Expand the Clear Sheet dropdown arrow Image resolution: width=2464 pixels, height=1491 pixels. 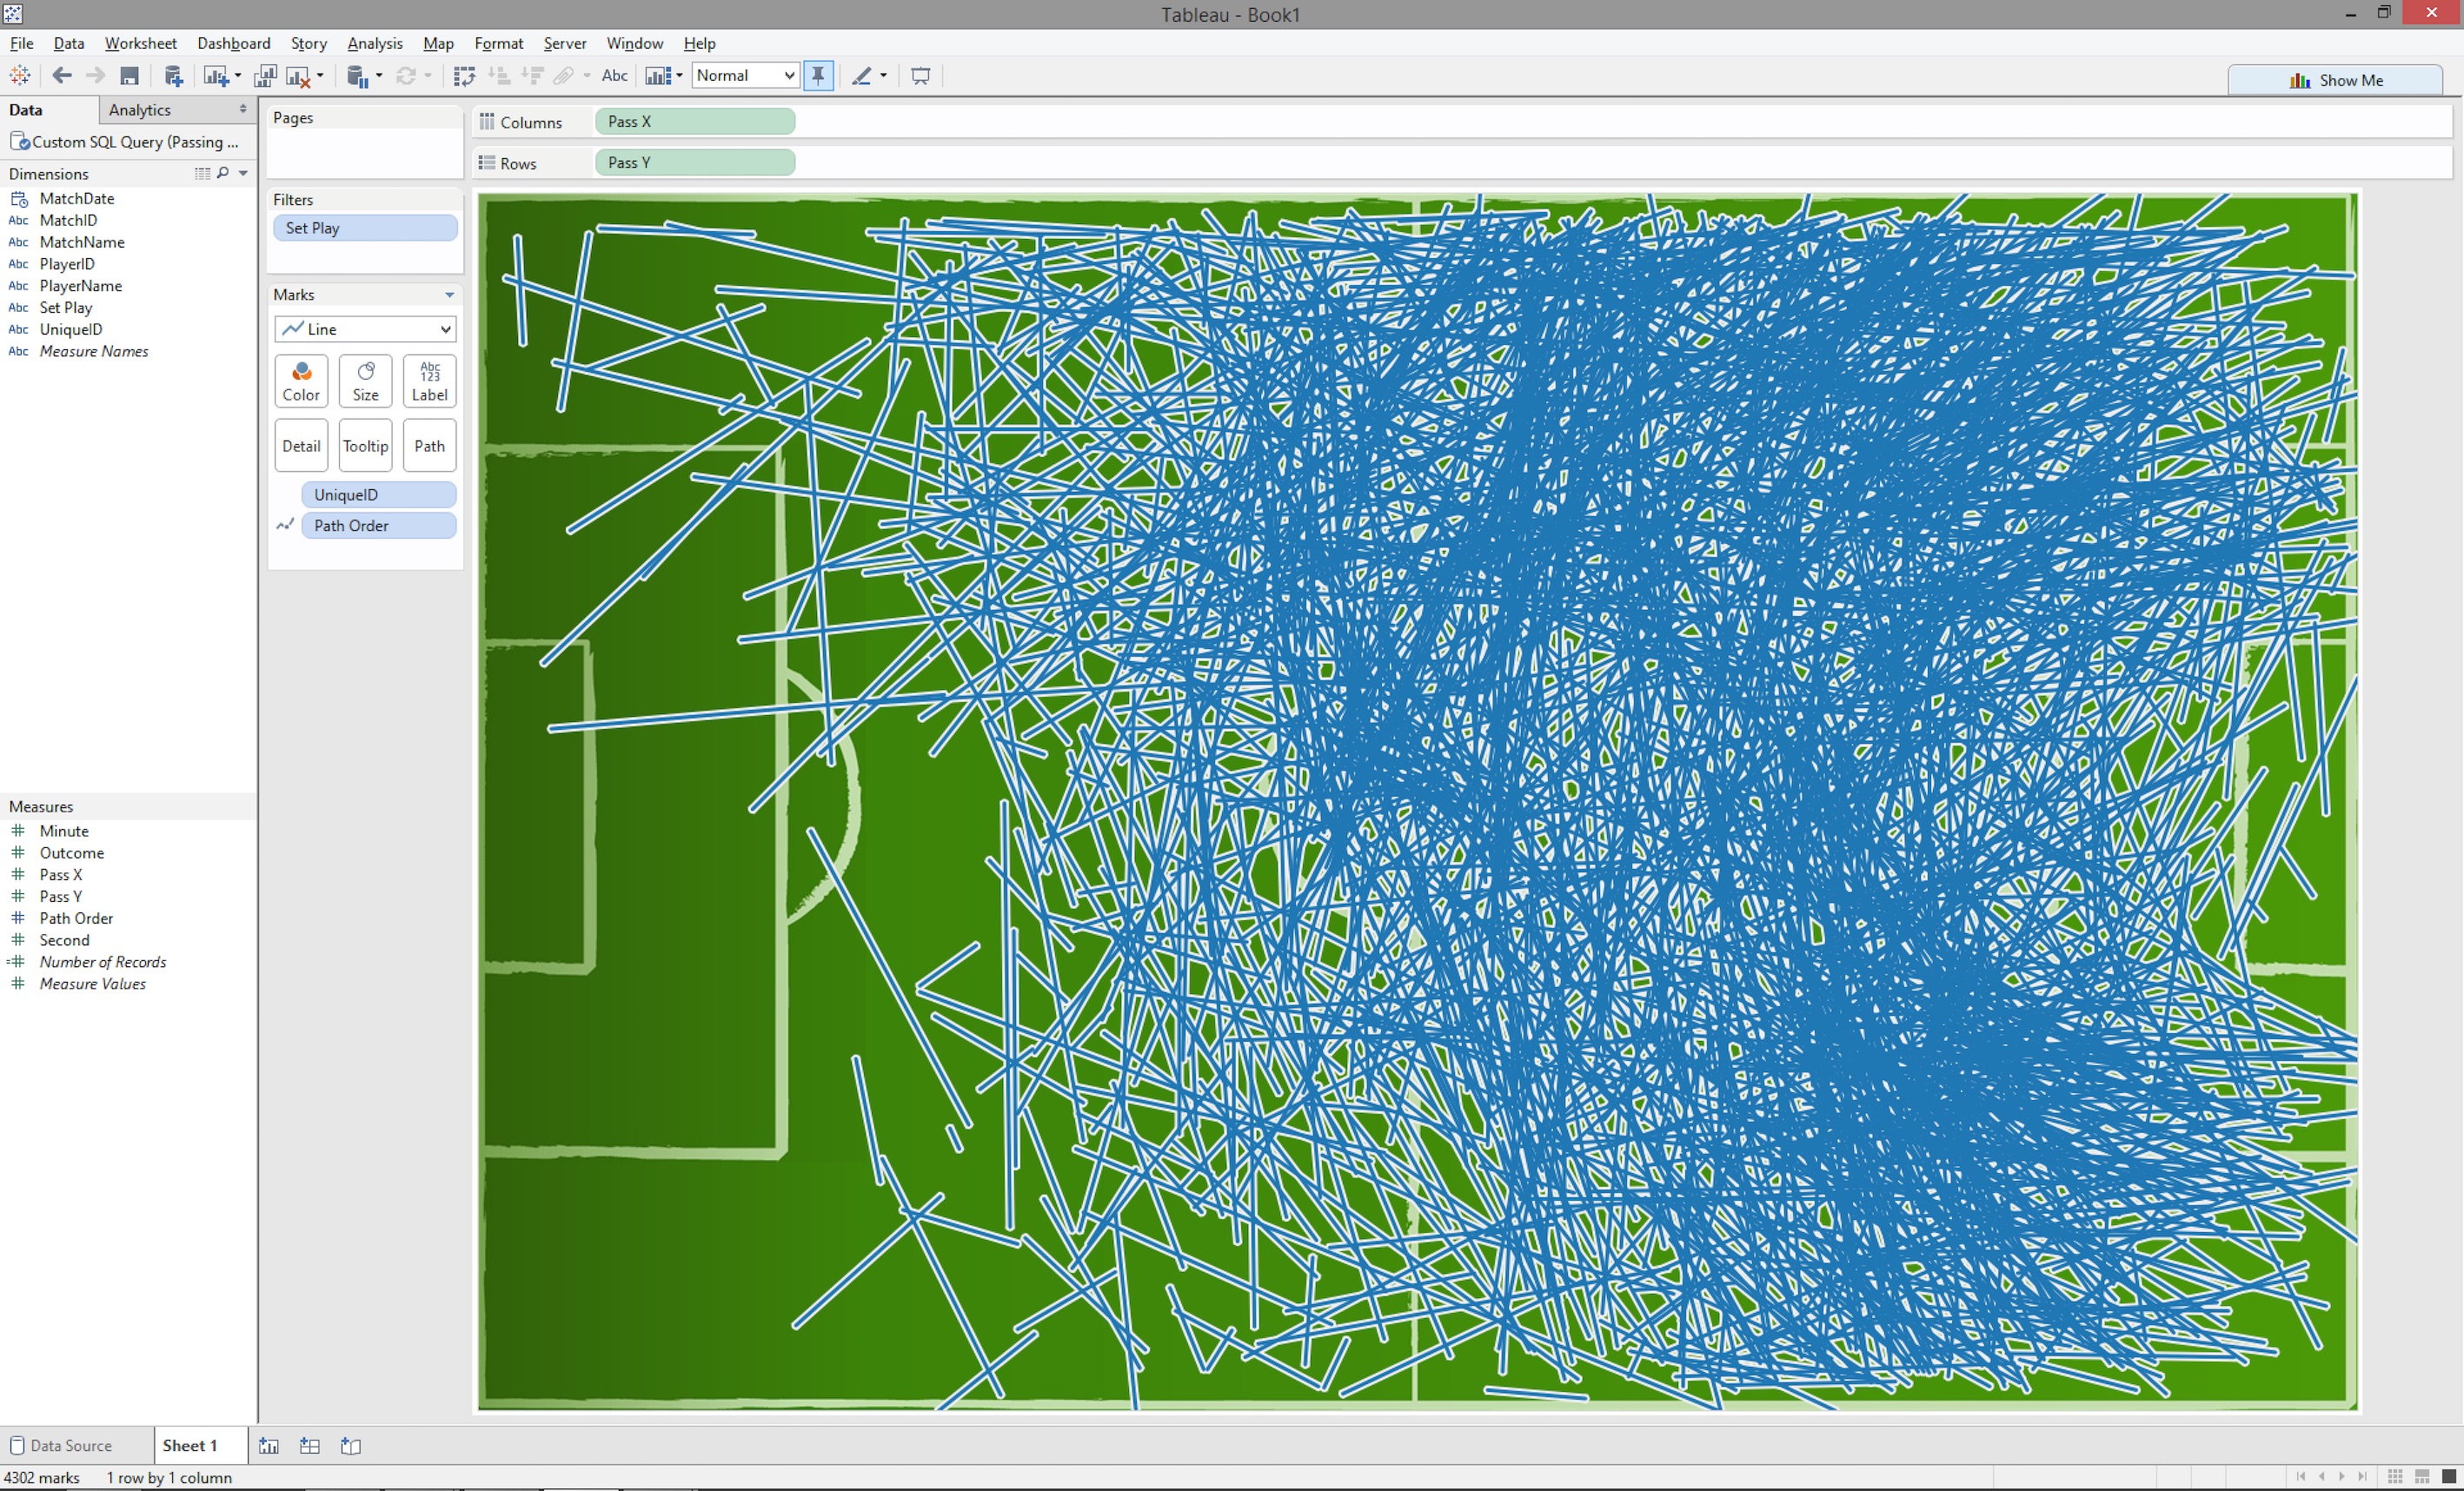pyautogui.click(x=320, y=76)
